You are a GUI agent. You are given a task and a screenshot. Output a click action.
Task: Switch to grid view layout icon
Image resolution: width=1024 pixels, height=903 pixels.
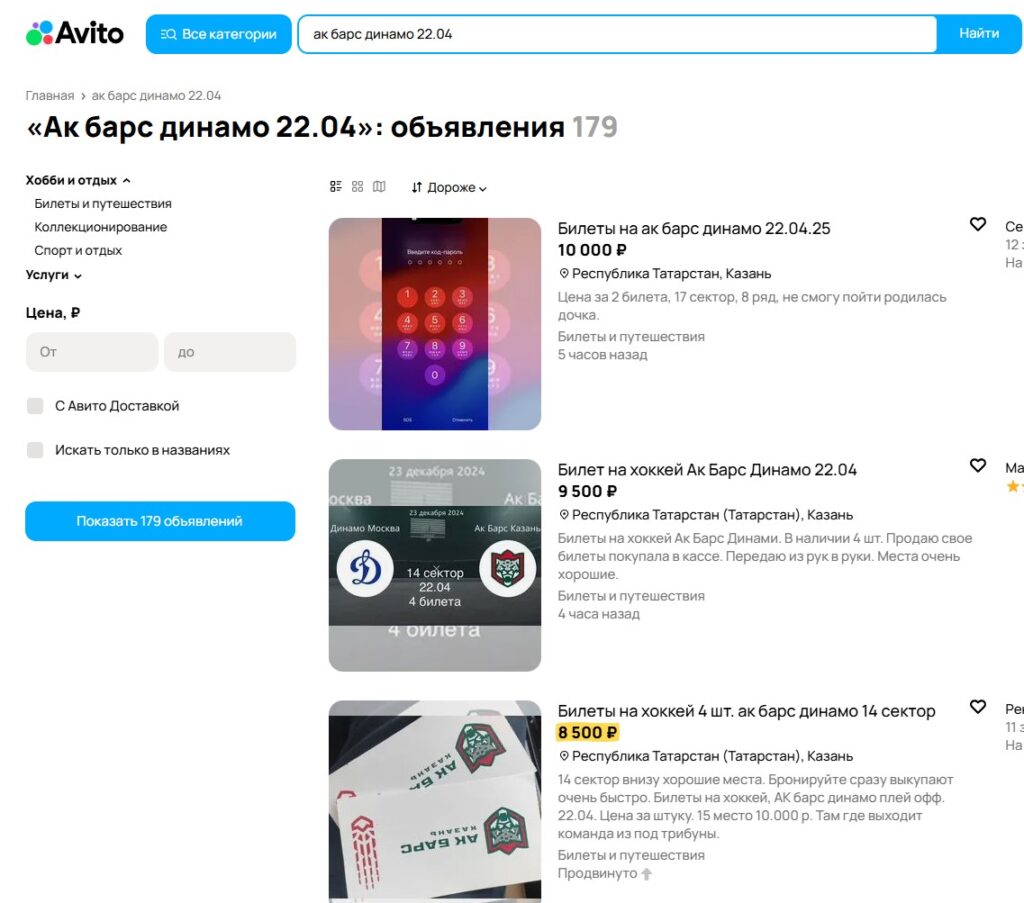[357, 187]
